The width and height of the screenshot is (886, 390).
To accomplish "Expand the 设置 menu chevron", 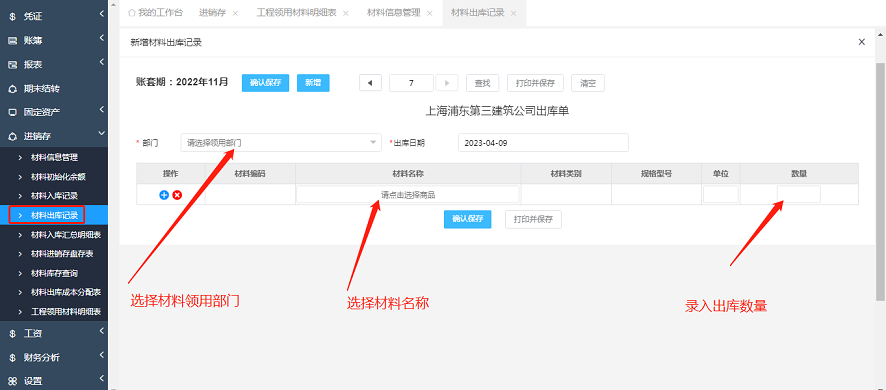I will click(x=101, y=378).
